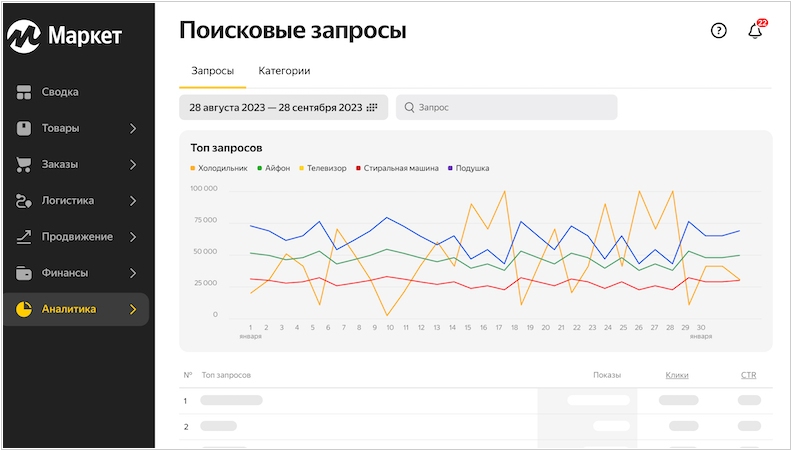Image resolution: width=791 pixels, height=450 pixels.
Task: Expand the Продвижение menu chevron
Action: 133,237
